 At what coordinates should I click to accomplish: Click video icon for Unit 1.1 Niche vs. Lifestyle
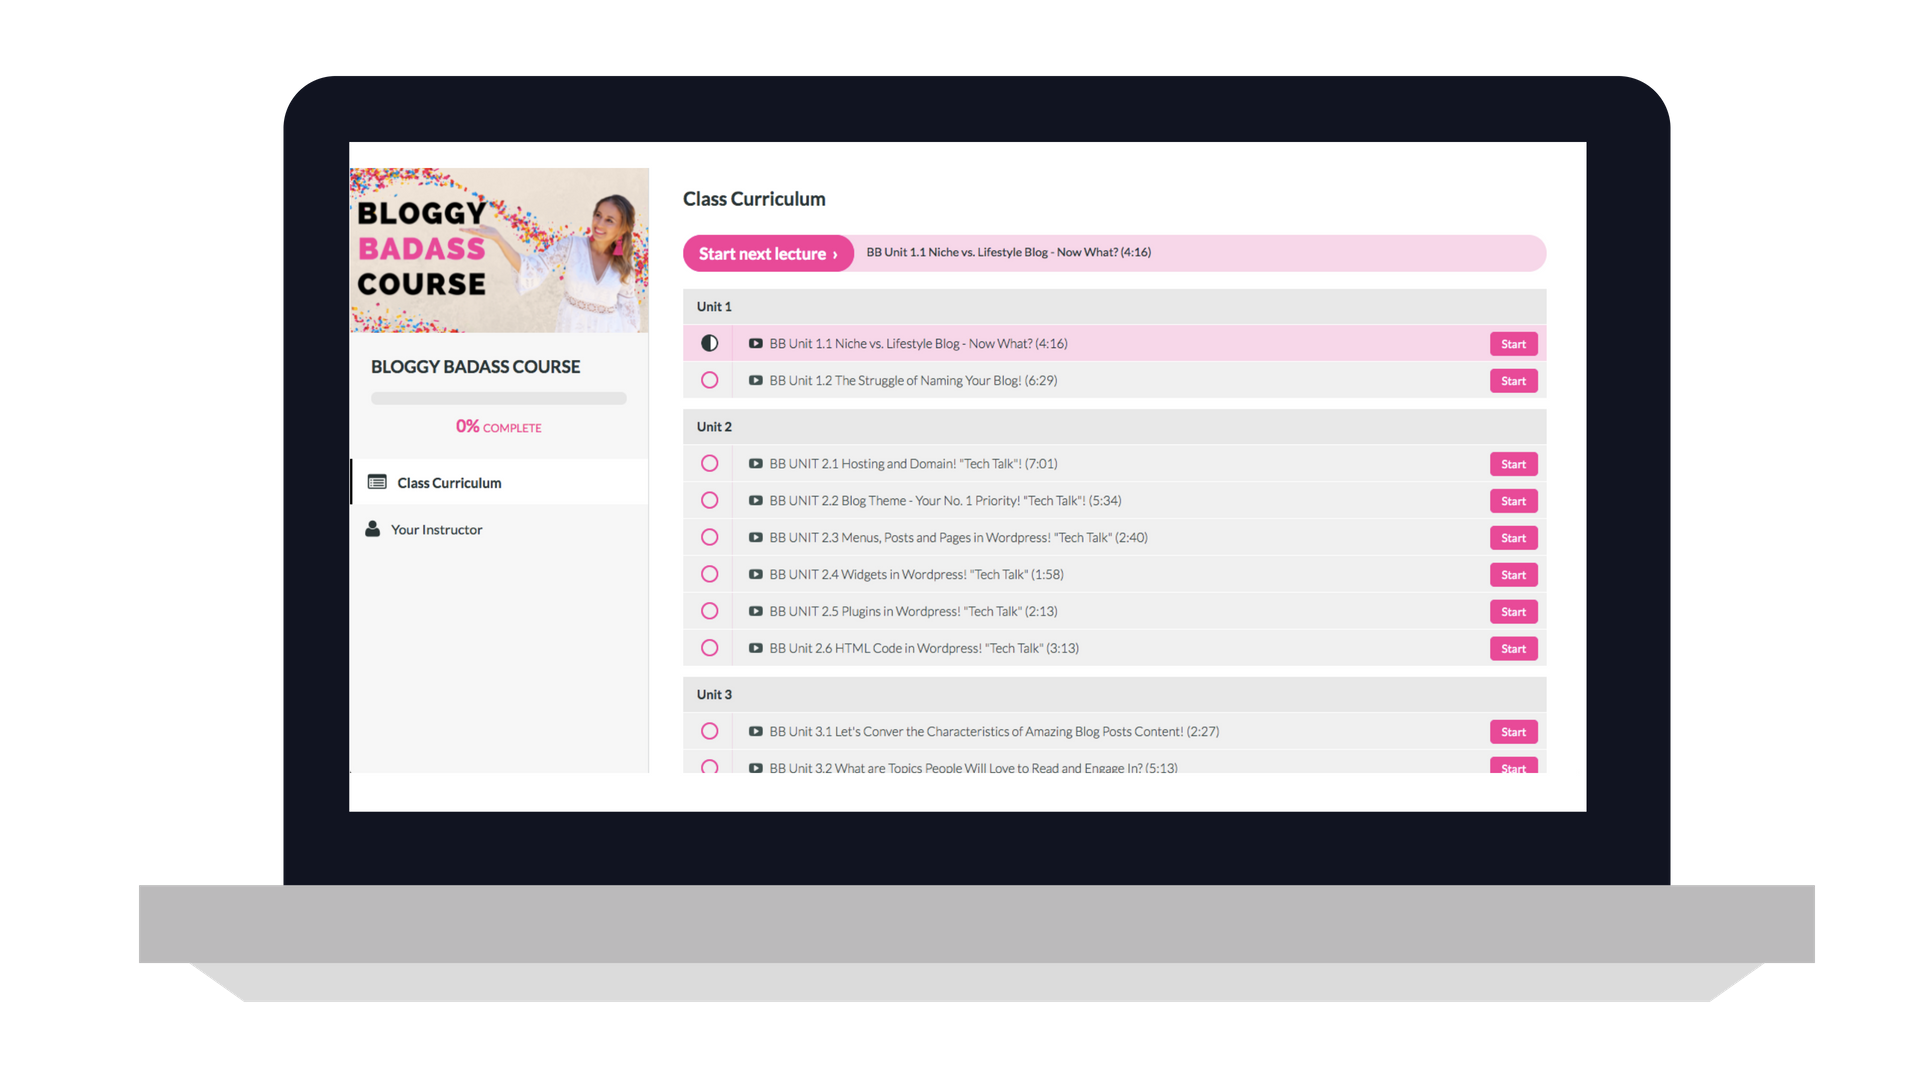coord(756,343)
